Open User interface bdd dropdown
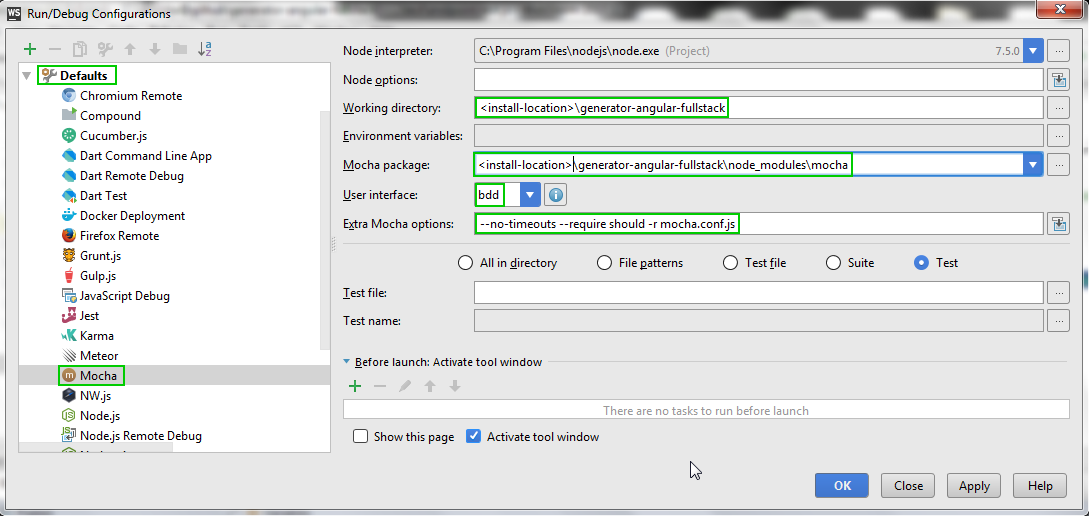The height and width of the screenshot is (516, 1089). [530, 195]
